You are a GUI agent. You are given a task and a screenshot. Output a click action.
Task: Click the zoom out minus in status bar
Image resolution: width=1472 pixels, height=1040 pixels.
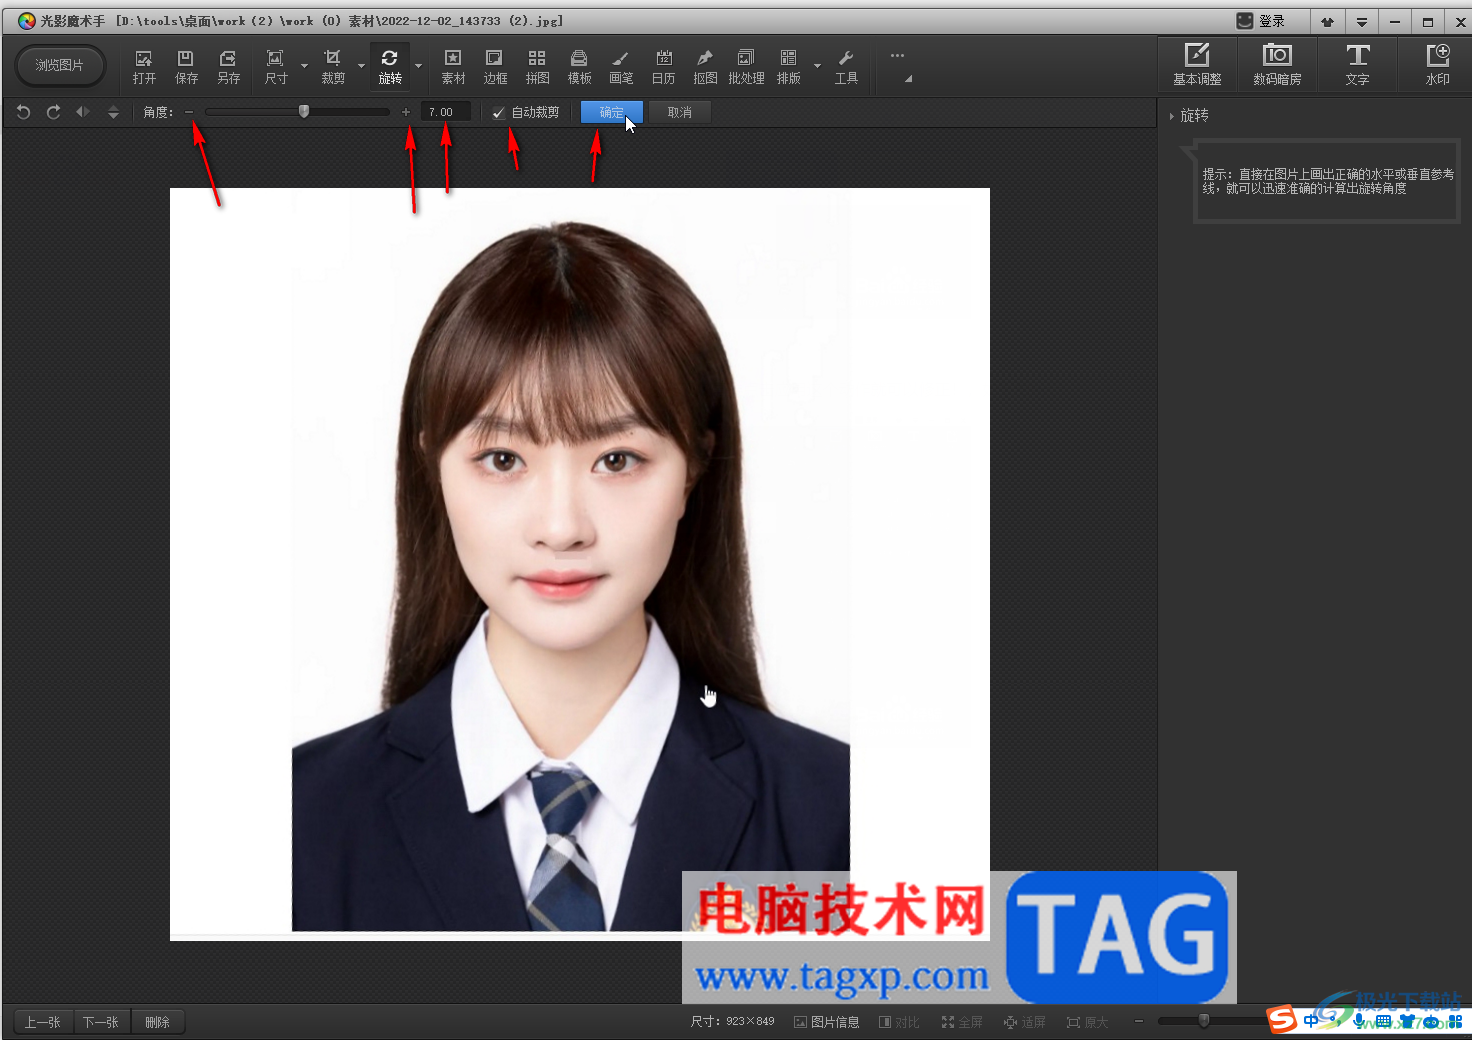(x=1138, y=1021)
